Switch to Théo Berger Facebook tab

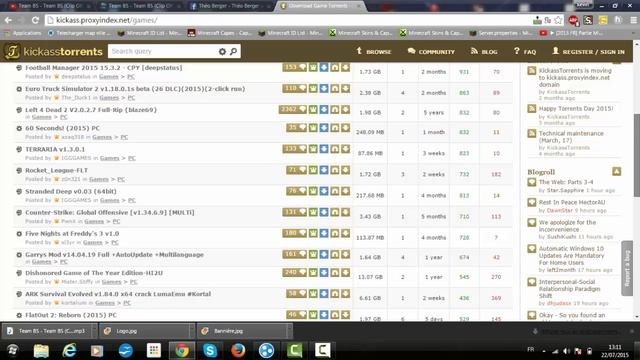click(229, 6)
